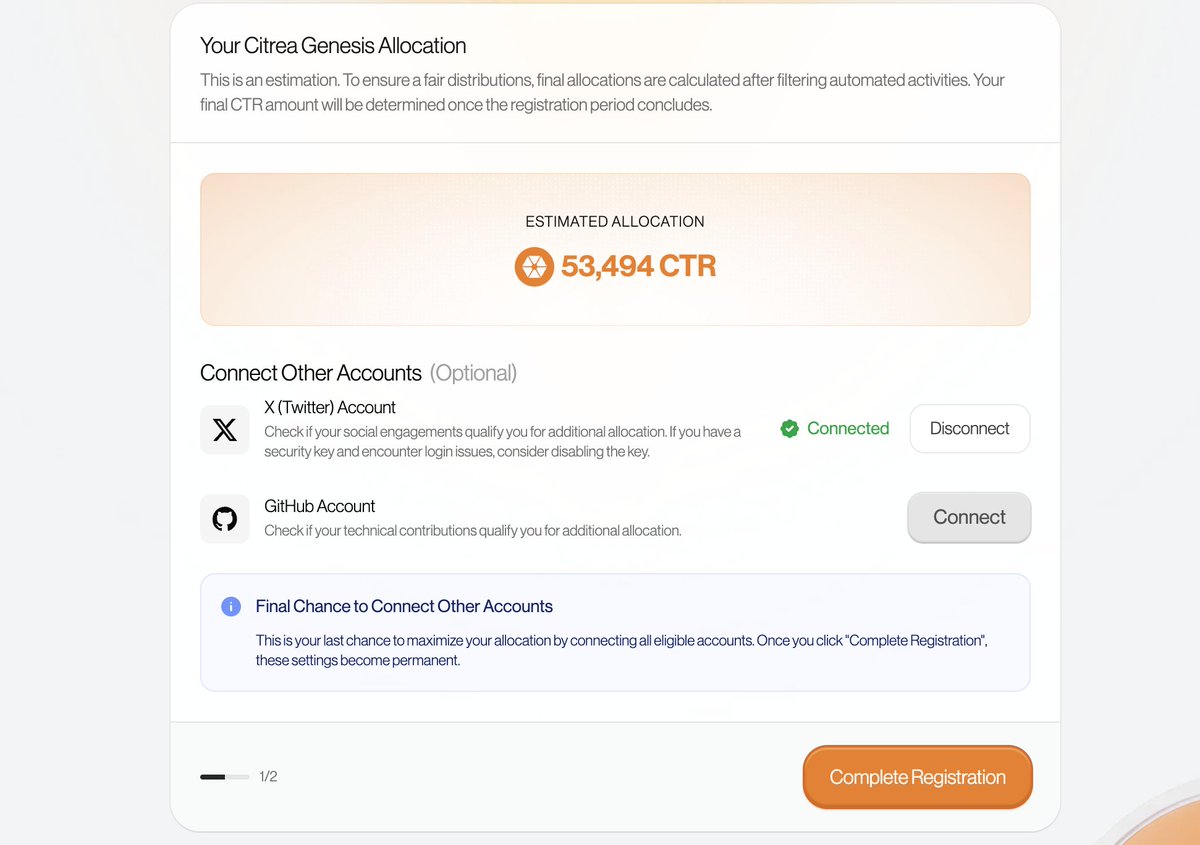Click the GitHub Account title

(x=320, y=506)
